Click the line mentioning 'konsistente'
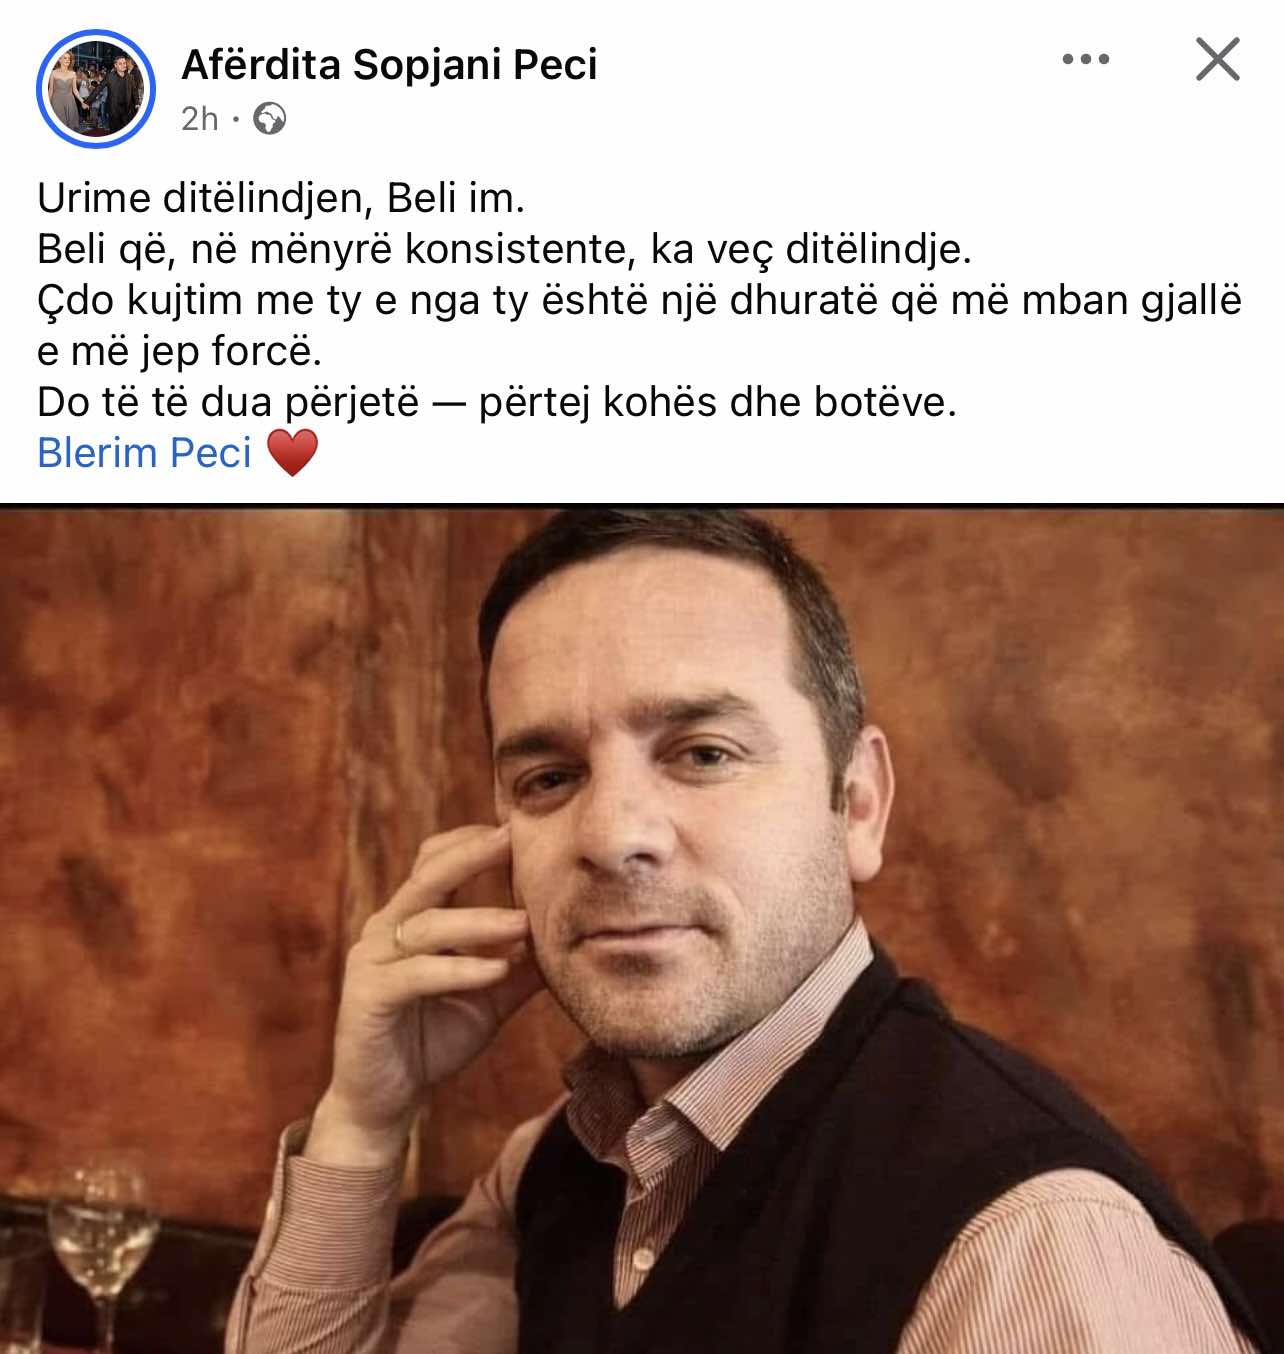The width and height of the screenshot is (1284, 1354). [504, 249]
